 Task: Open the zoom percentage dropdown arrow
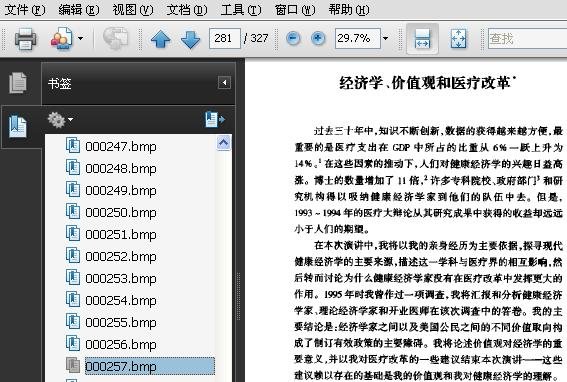pos(385,38)
